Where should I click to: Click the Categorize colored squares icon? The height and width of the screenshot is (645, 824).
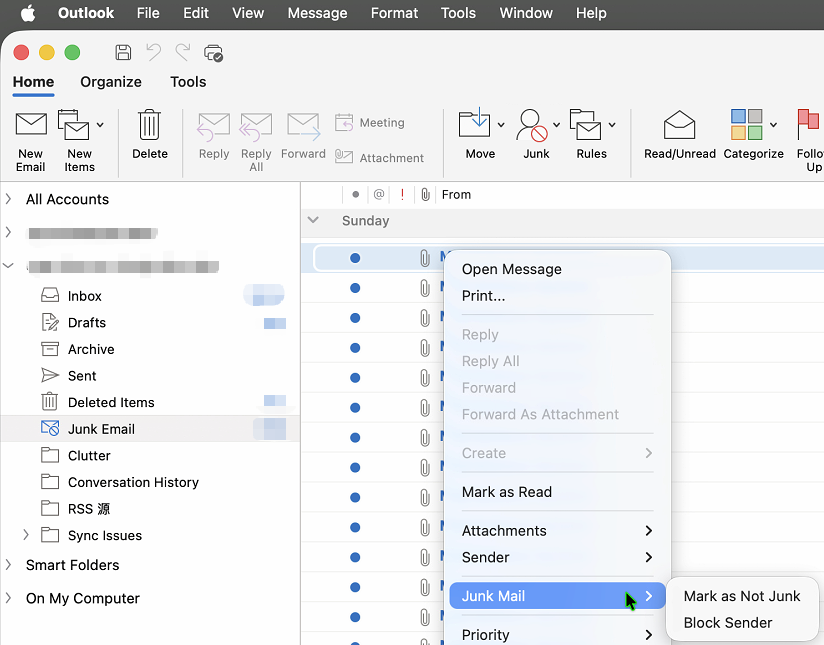(x=746, y=125)
